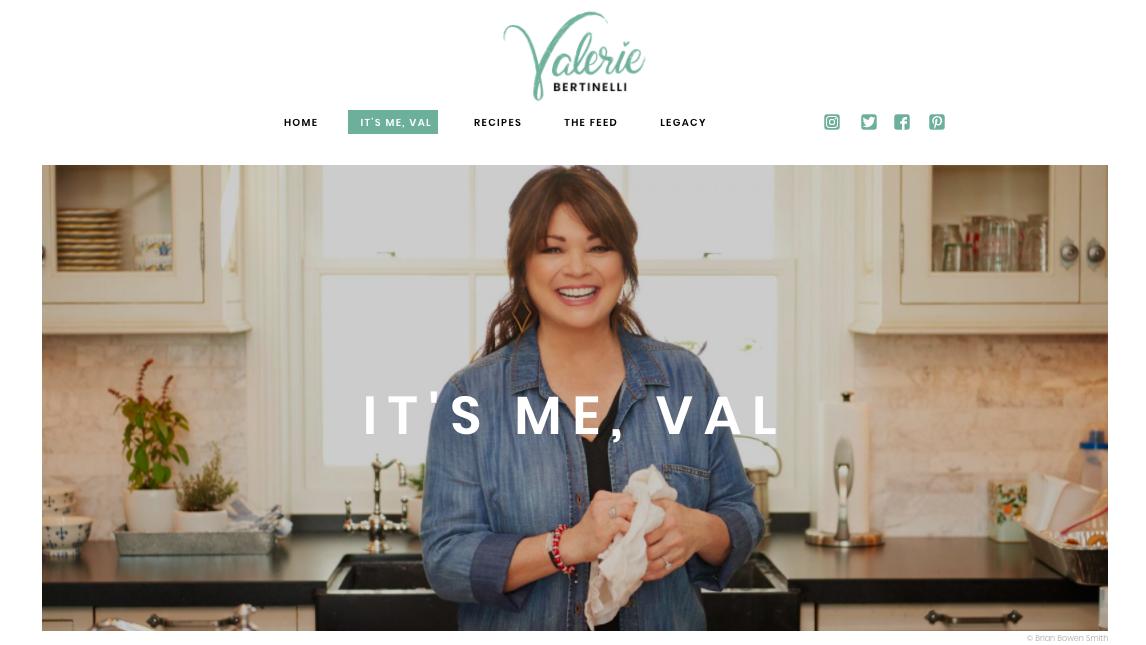Screen dimensions: 1146x645
Task: Click the red beaded bracelet on her wrist
Action: 559,549
